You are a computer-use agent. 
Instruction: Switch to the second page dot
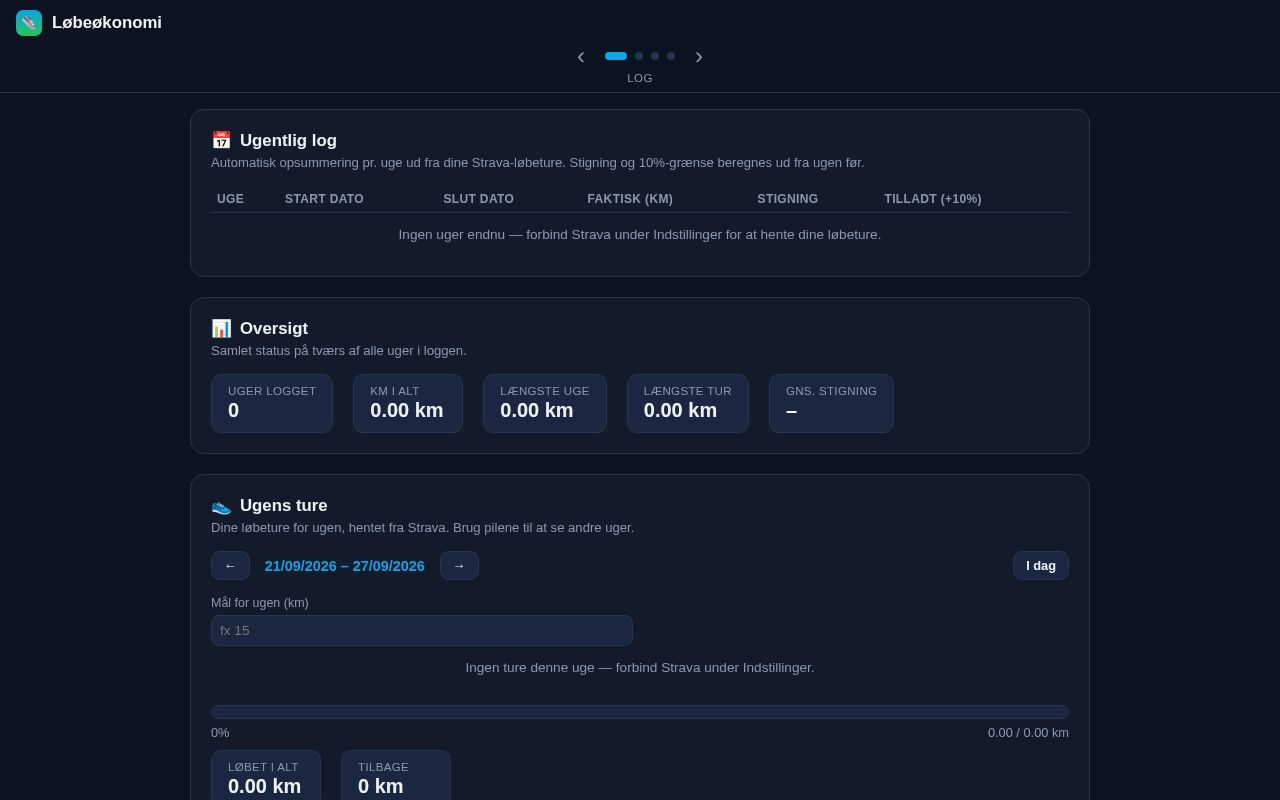click(x=639, y=56)
